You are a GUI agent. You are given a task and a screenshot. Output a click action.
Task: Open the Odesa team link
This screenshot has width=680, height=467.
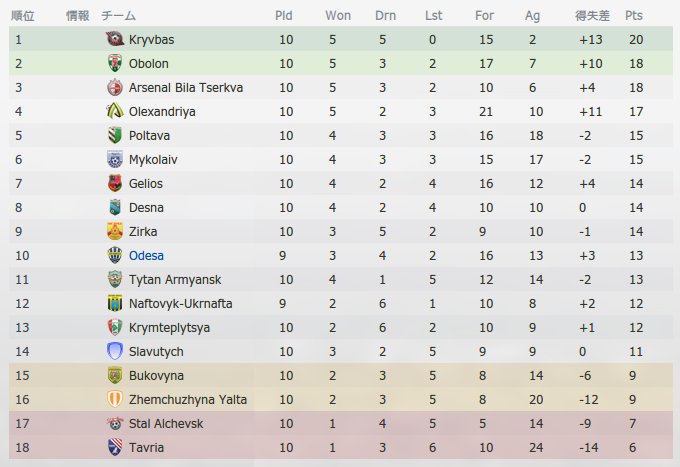coord(146,255)
